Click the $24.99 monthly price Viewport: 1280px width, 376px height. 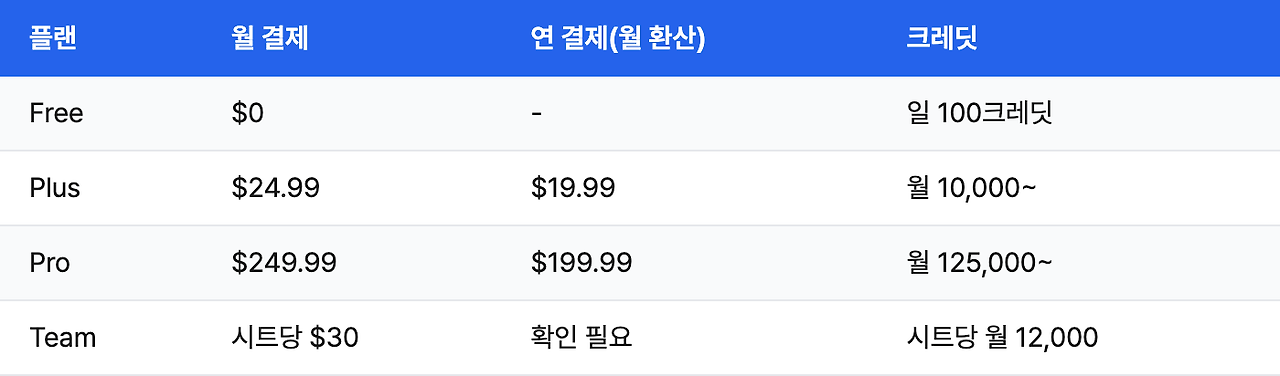275,188
